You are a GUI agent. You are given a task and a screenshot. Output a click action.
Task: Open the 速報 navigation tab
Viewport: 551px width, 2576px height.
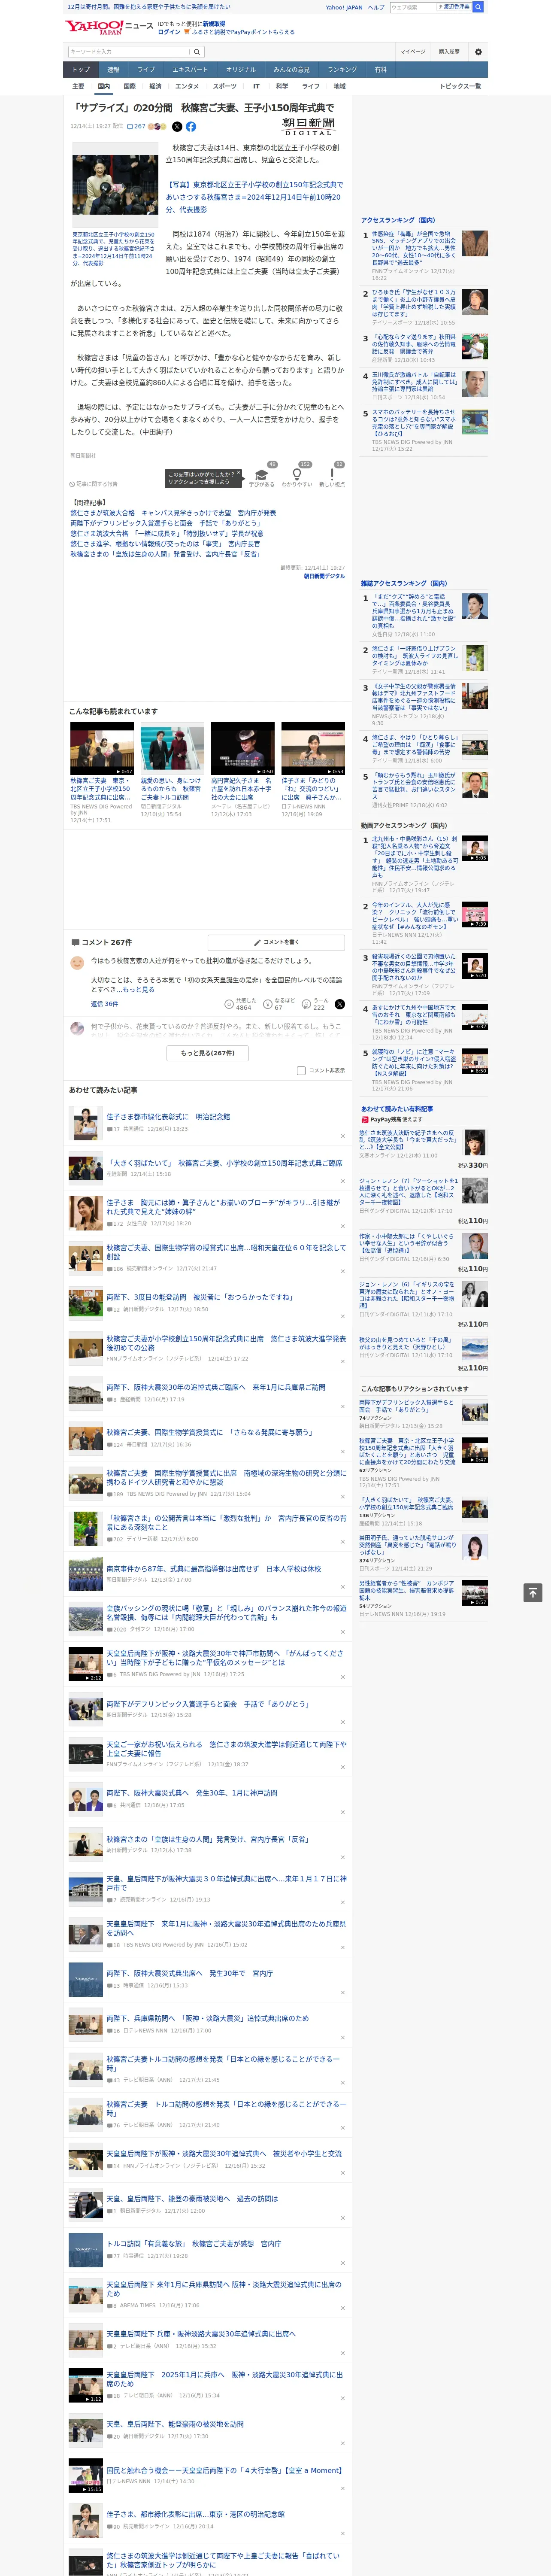click(x=113, y=70)
